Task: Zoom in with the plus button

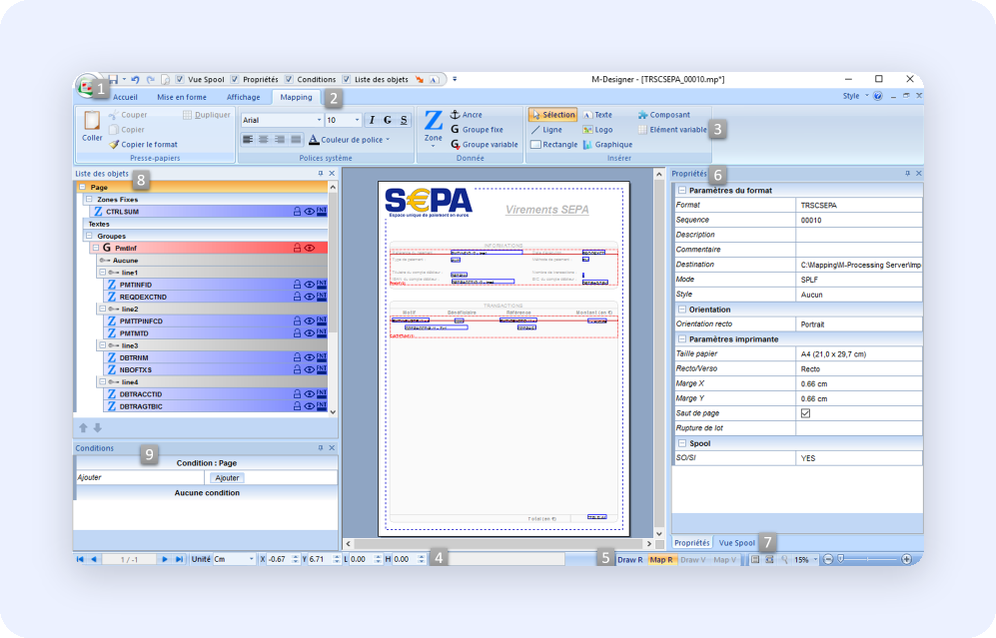Action: 906,559
